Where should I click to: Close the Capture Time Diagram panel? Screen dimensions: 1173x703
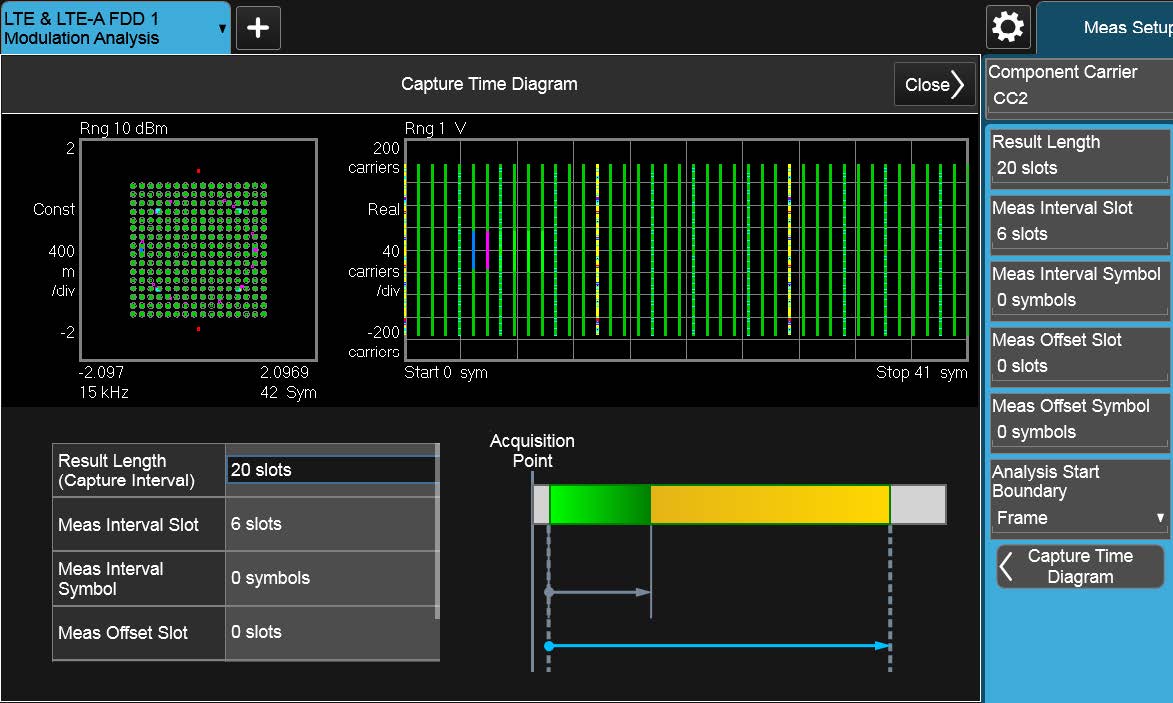934,85
